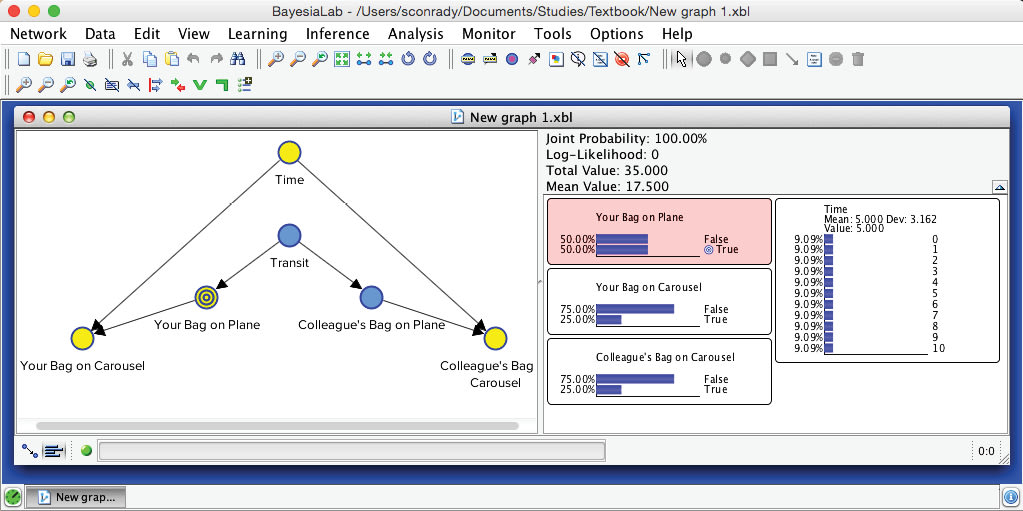Click the Colleague's Bag on Carousel monitor title

pyautogui.click(x=665, y=357)
